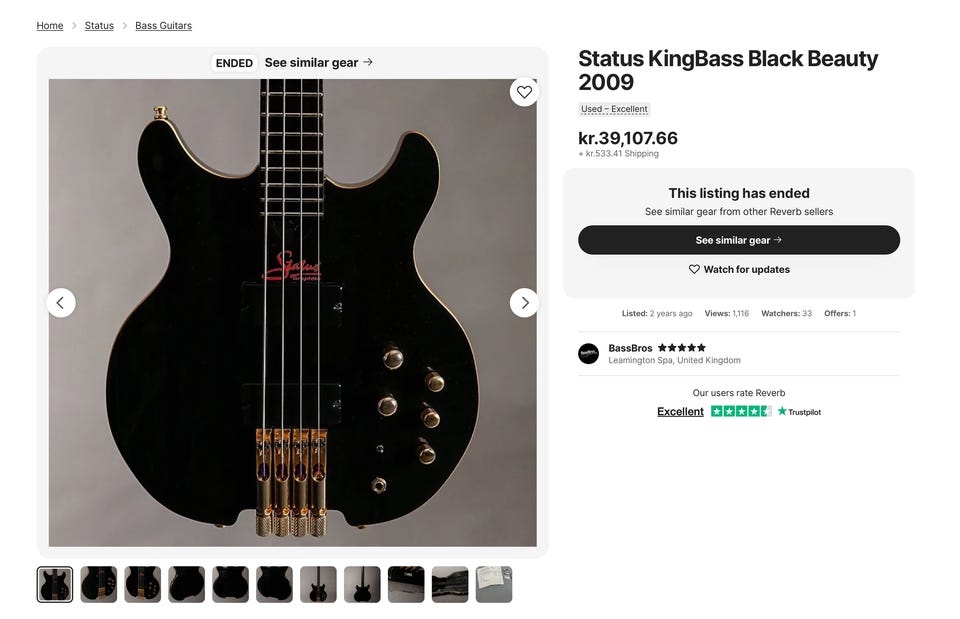960x619 pixels.
Task: Open the BassBros seller name link
Action: tap(630, 348)
